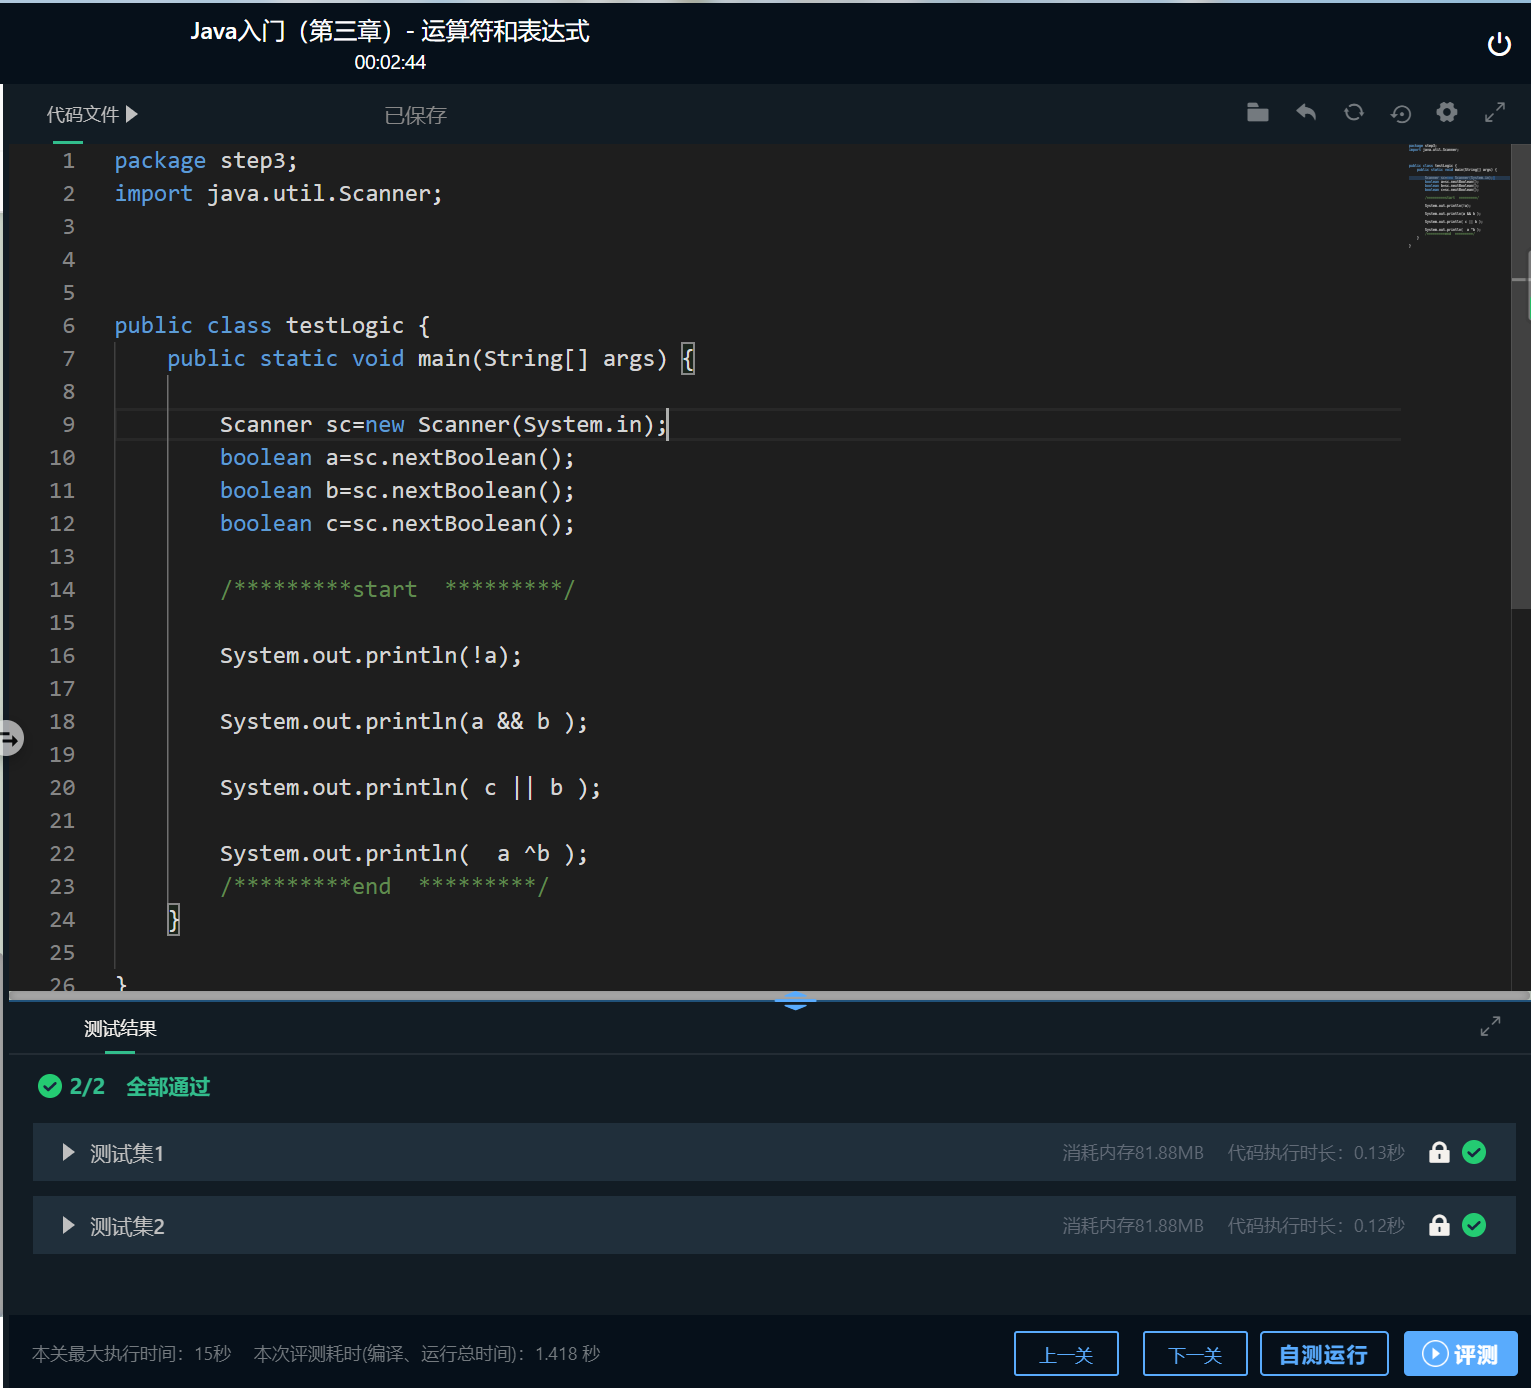Viewport: 1531px width, 1388px height.
Task: Click the green pass checkmark on 测试集2
Action: 1474,1224
